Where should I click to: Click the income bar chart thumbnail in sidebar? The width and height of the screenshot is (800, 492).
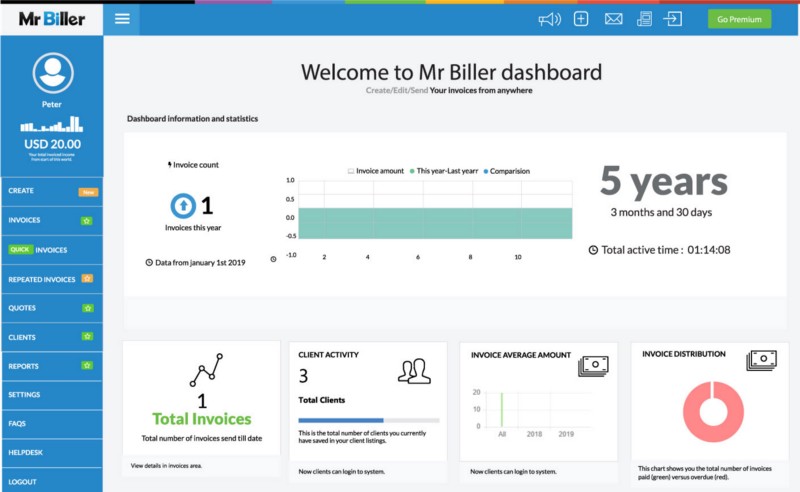(x=52, y=125)
